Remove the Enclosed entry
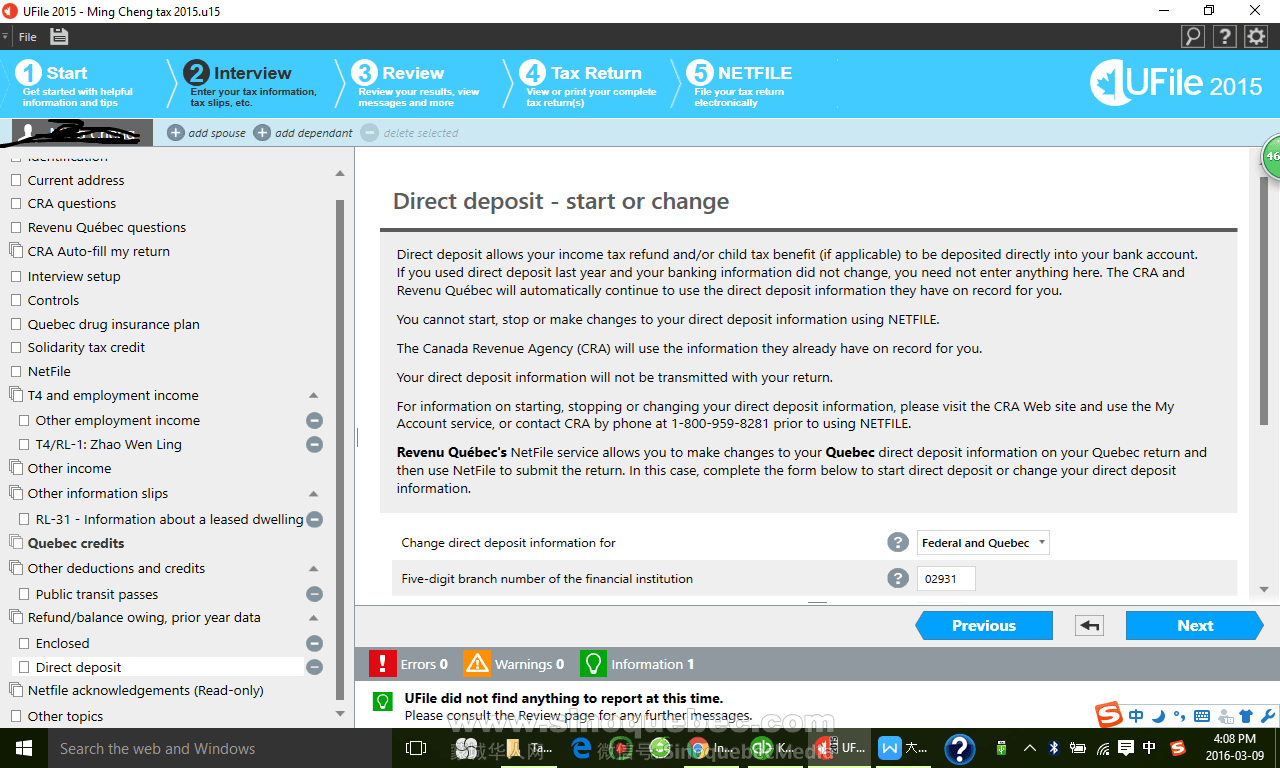This screenshot has height=768, width=1280. 314,643
